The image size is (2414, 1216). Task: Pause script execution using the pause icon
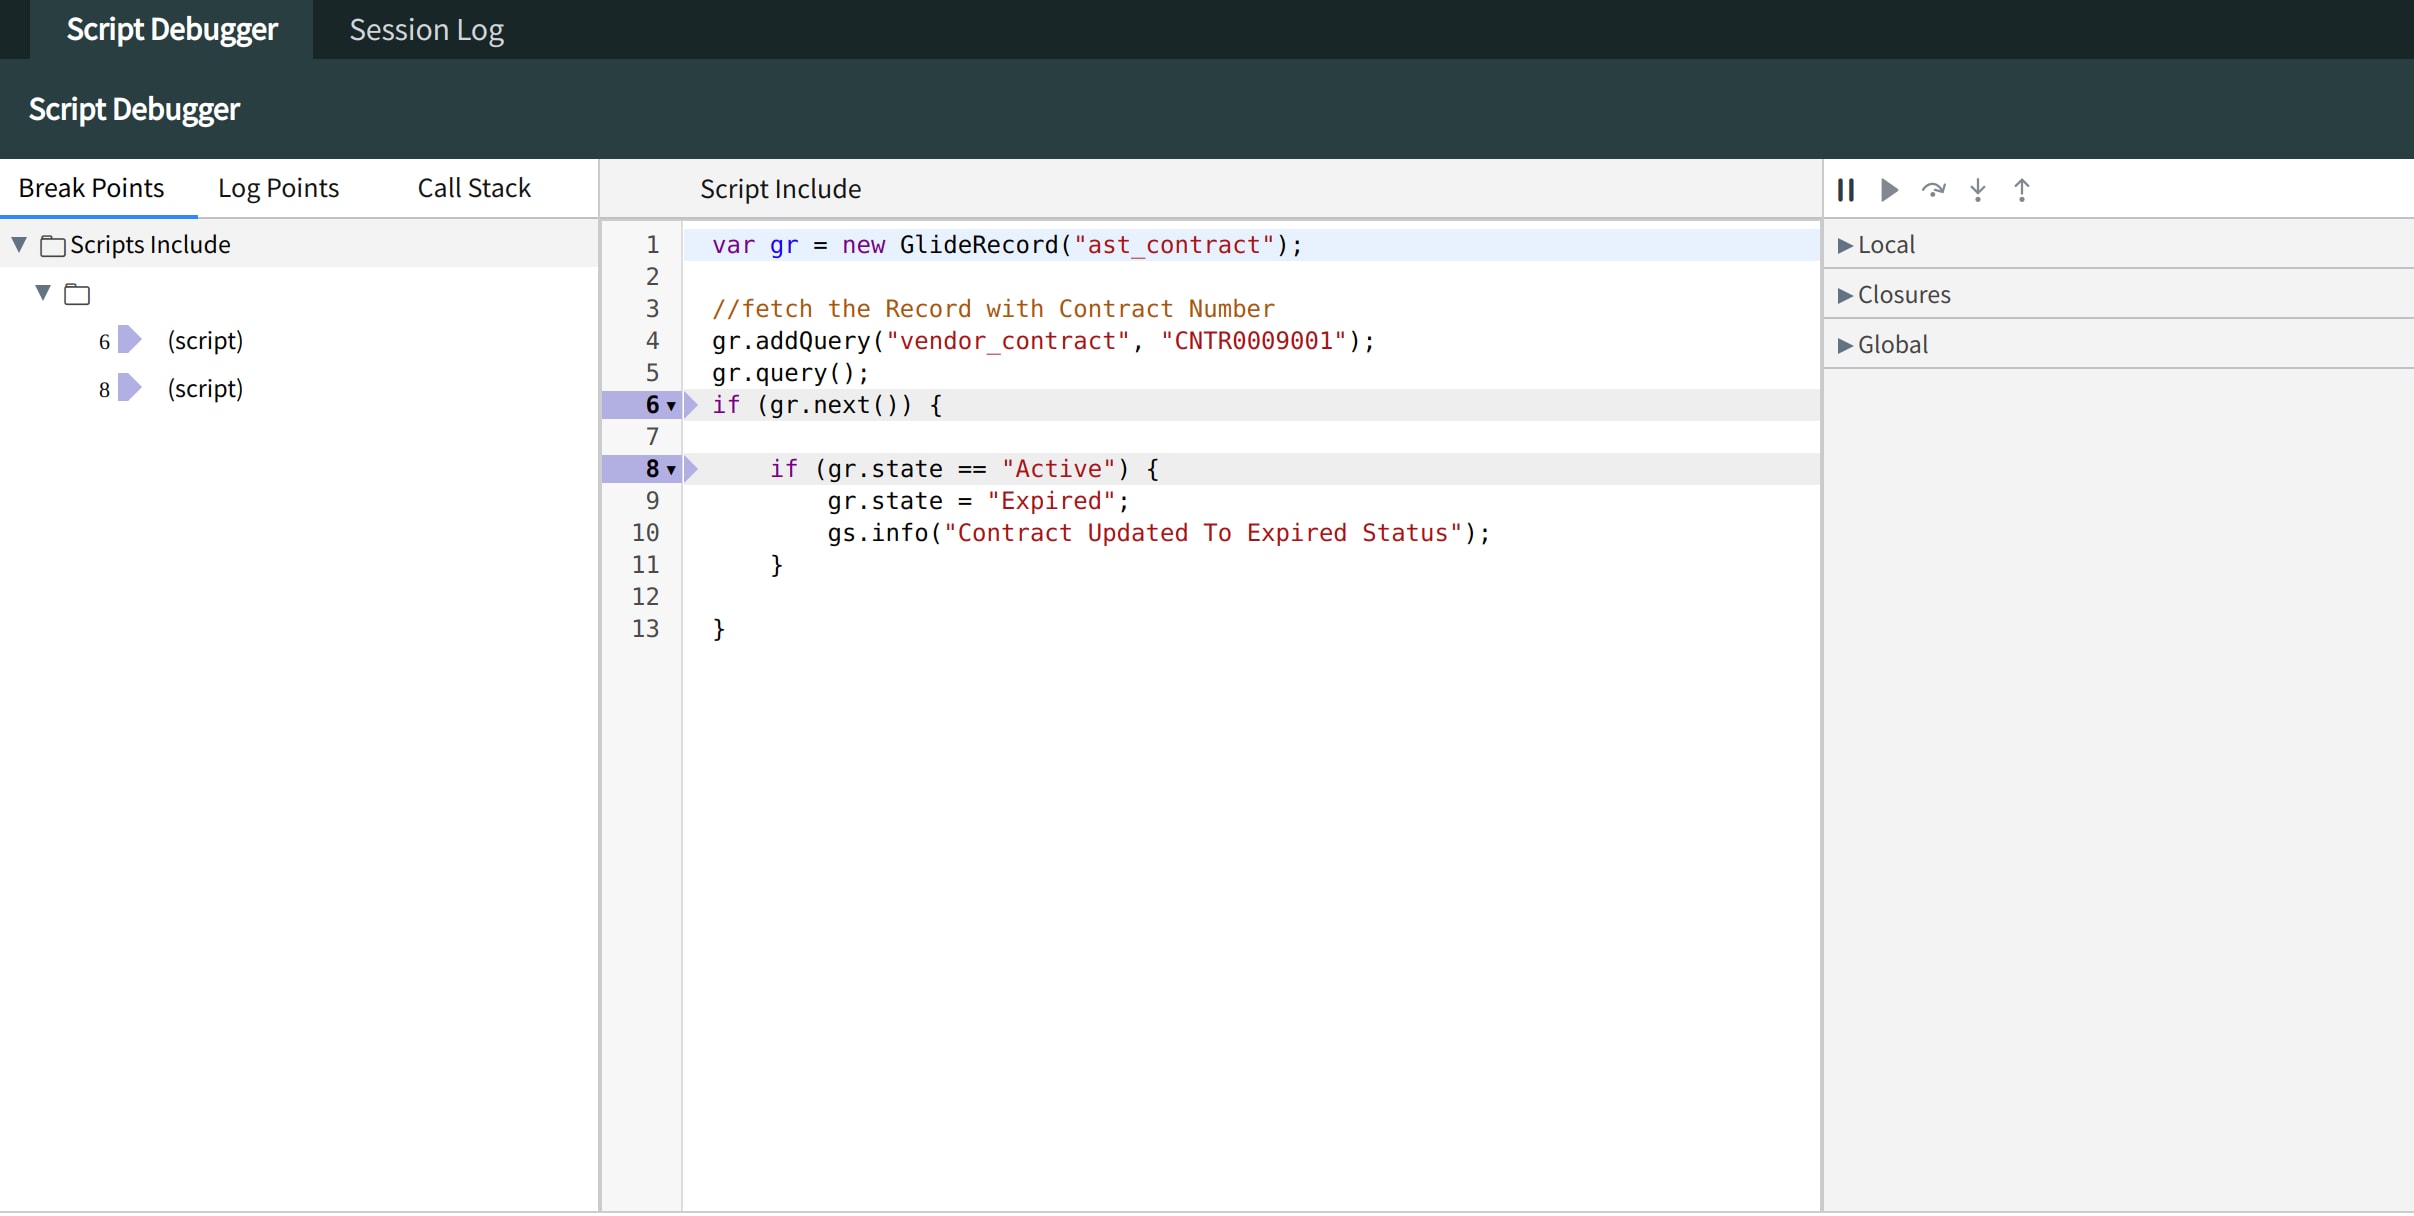coord(1846,189)
